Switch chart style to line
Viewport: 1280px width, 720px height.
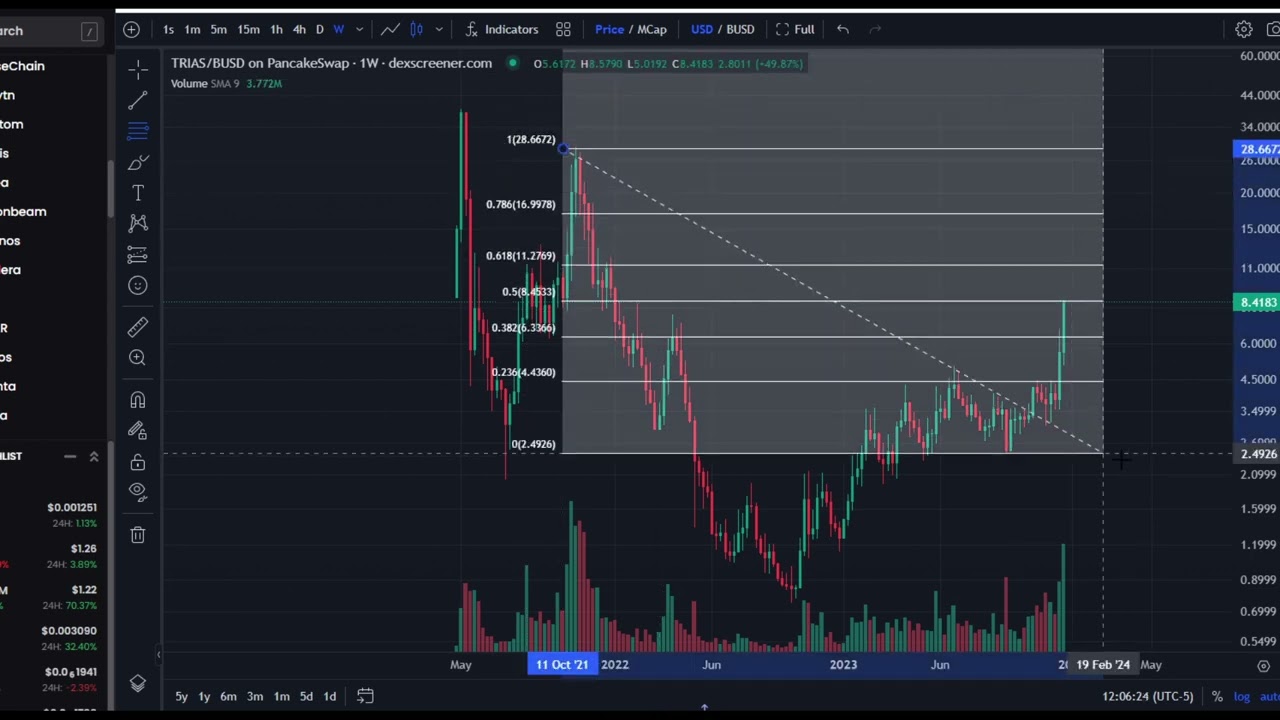(390, 29)
